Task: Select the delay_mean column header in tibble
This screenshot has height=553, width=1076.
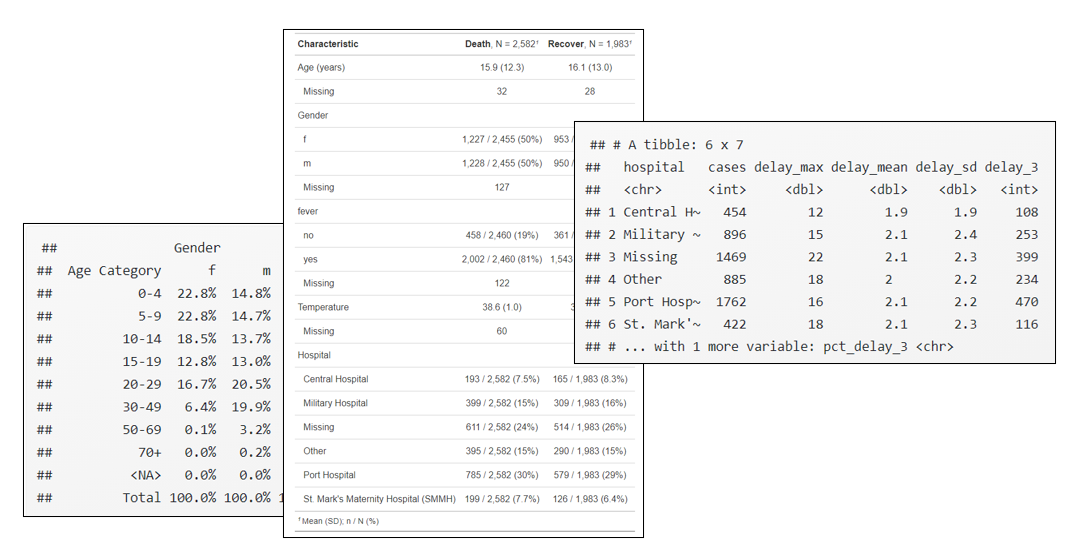Action: [869, 167]
